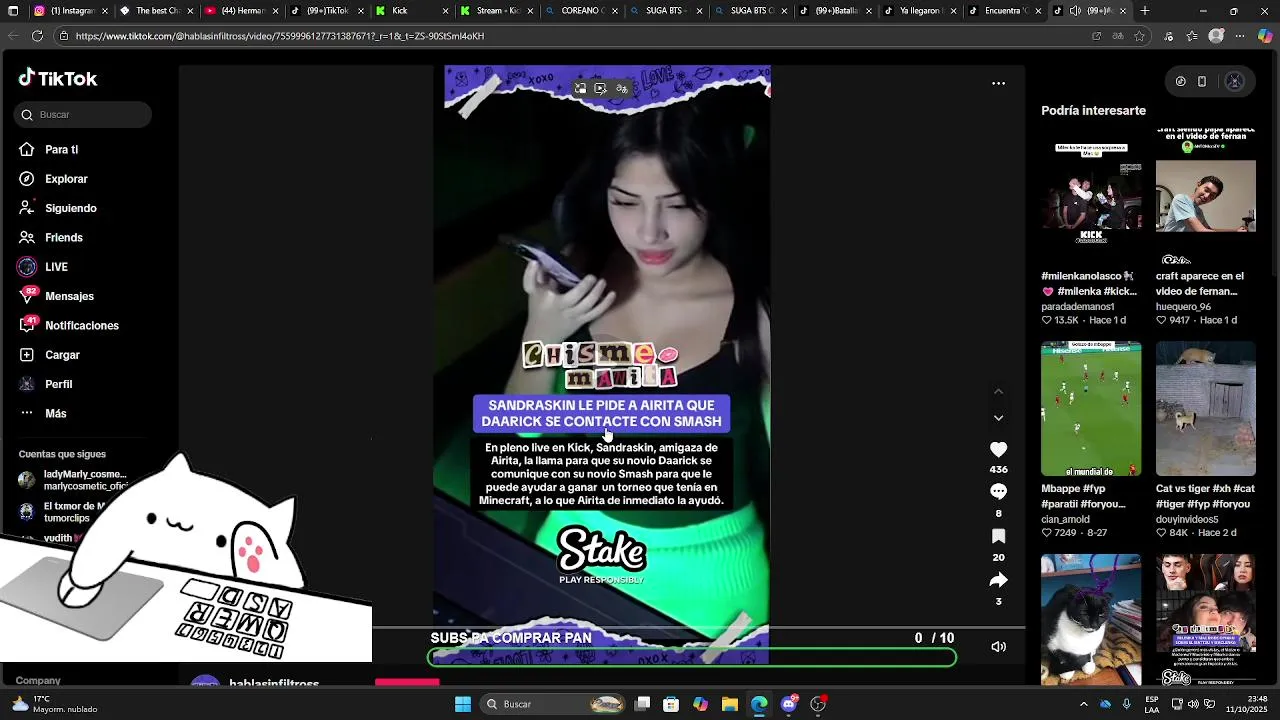1280x720 pixels.
Task: Open the Copilot icon in browser toolbar
Action: pos(1265,36)
